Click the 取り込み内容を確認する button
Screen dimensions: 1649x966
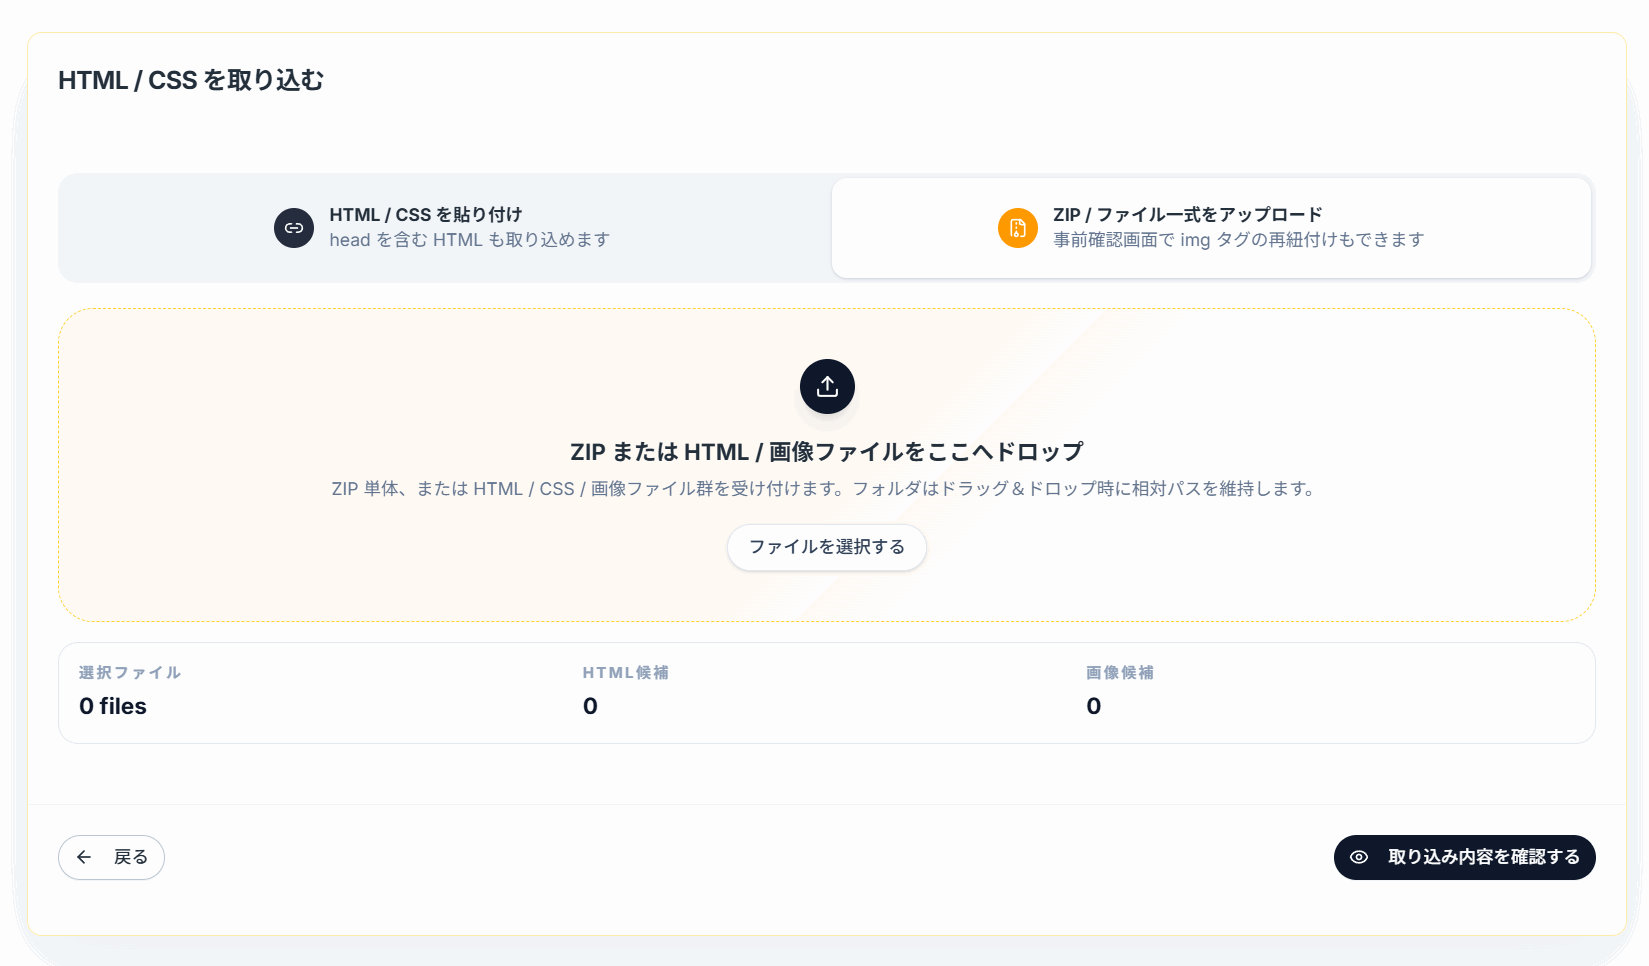point(1464,857)
